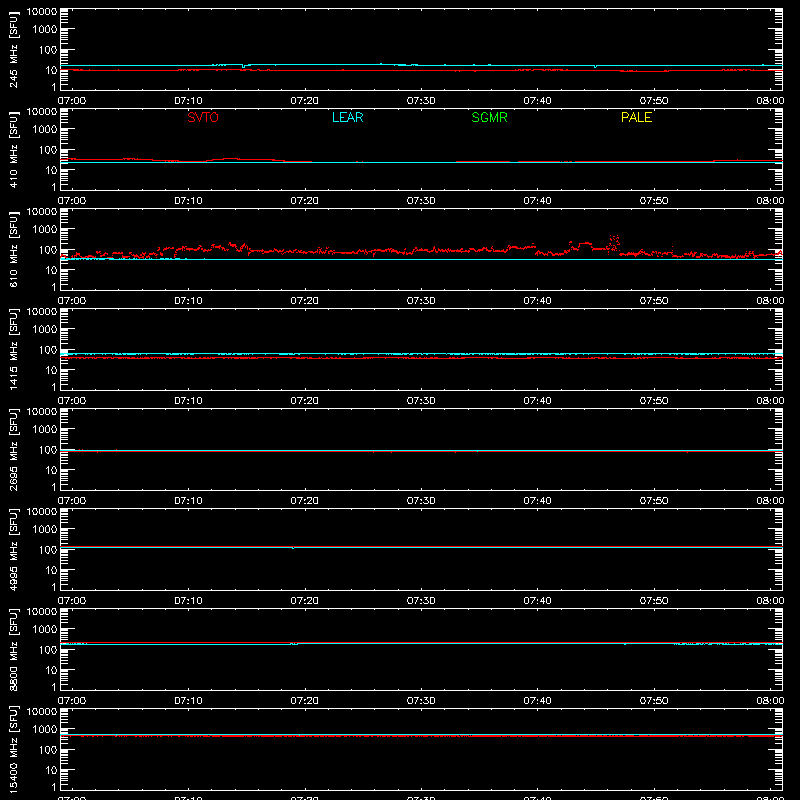Viewport: 800px width, 800px height.
Task: Click the 1000 tick label of the 410 MHz panel
Action: (45, 130)
